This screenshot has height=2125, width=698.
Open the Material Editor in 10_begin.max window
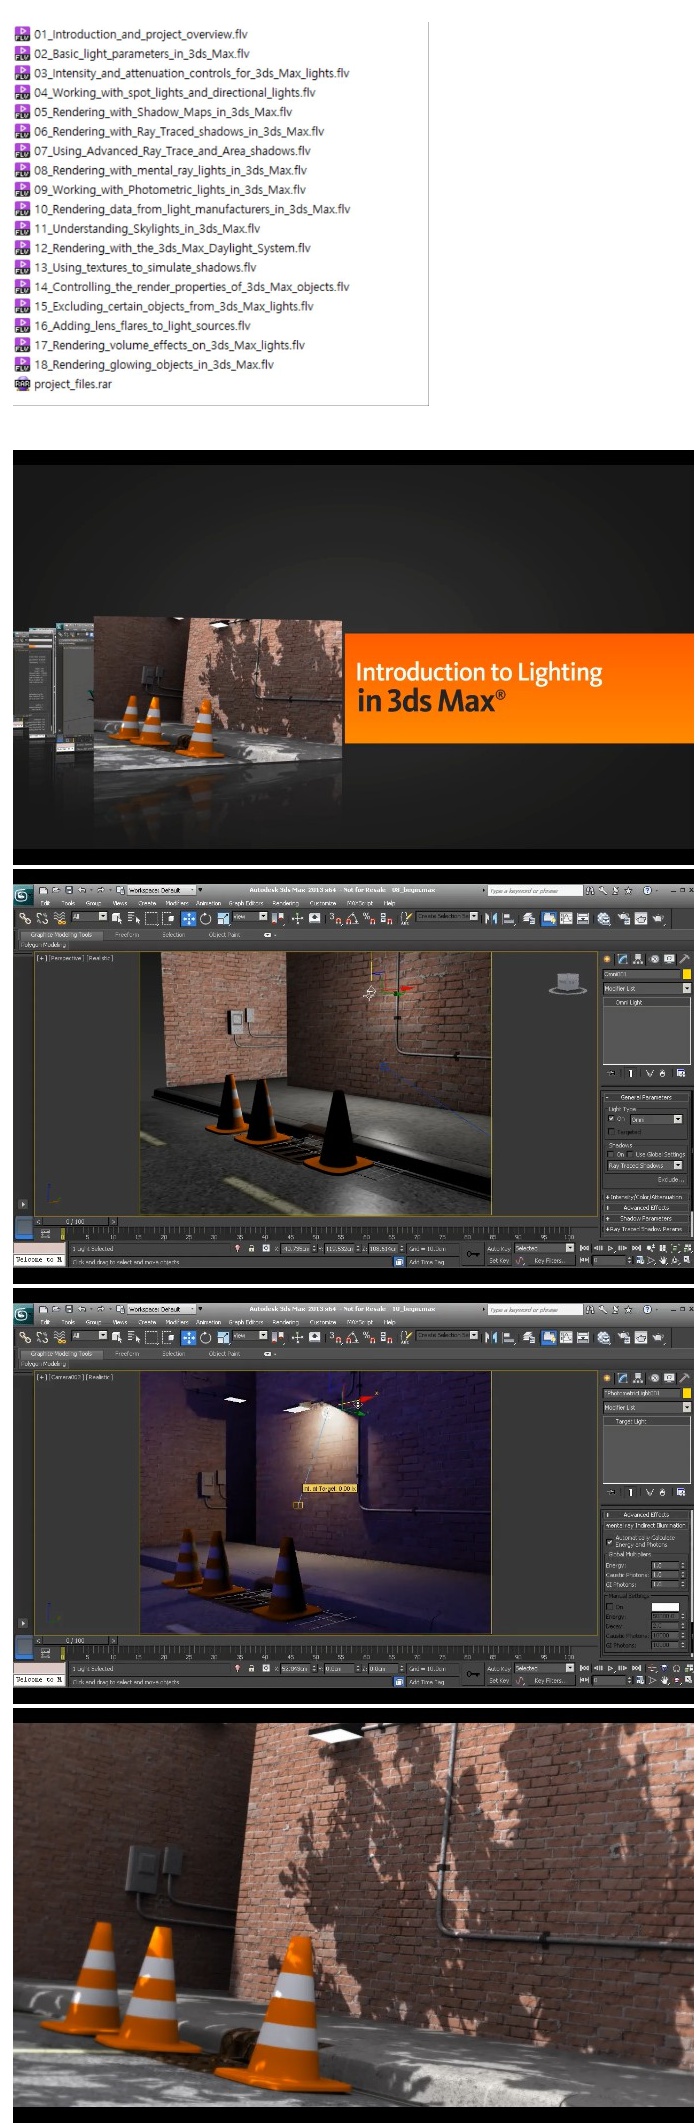tap(605, 1336)
